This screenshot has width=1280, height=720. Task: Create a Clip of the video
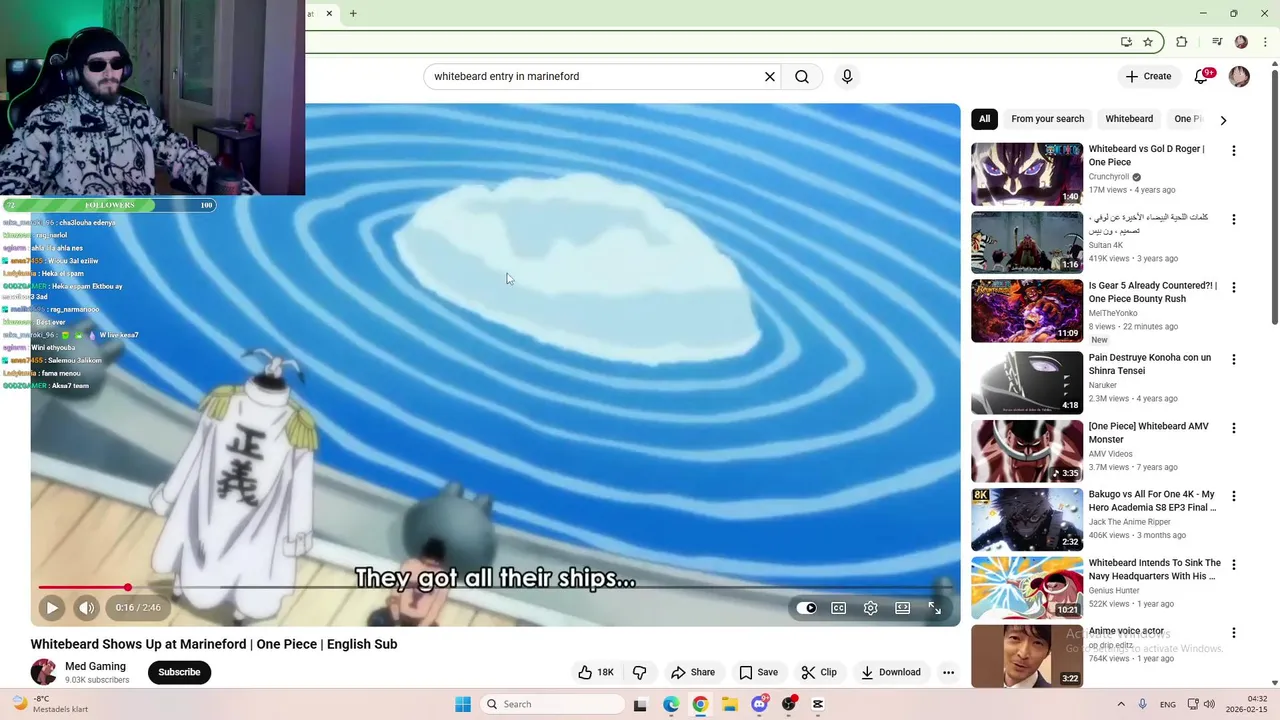tap(819, 672)
